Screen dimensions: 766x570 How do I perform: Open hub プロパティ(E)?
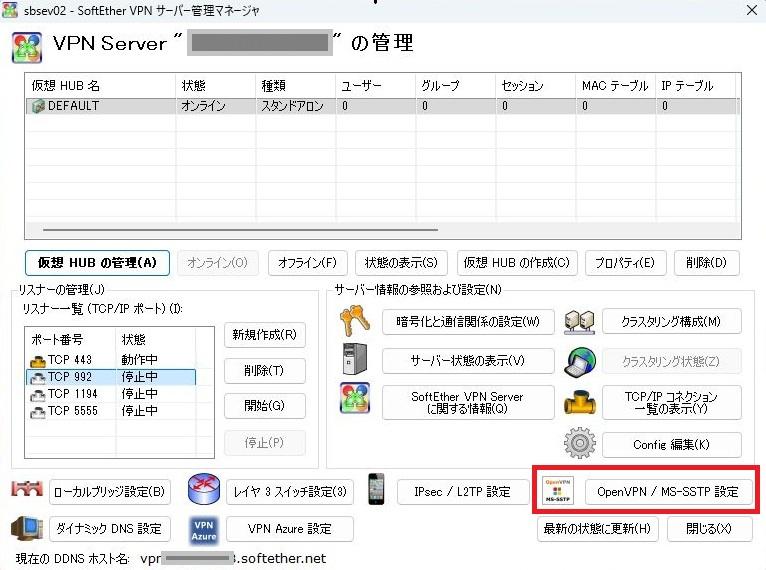click(625, 263)
